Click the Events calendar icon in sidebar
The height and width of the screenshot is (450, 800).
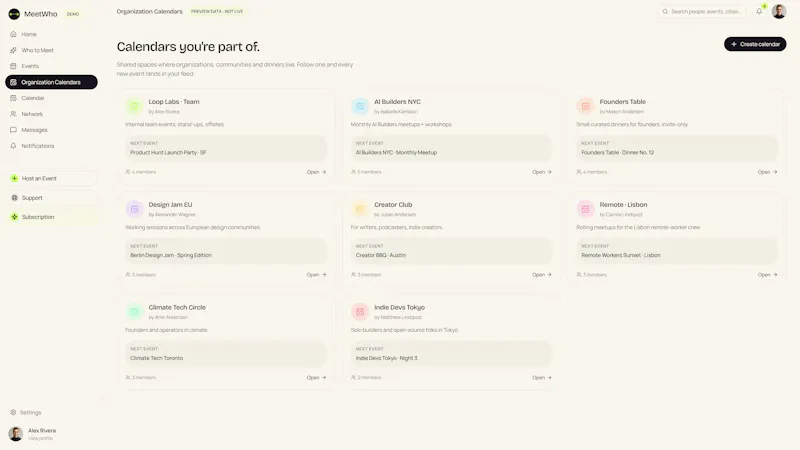click(13, 66)
